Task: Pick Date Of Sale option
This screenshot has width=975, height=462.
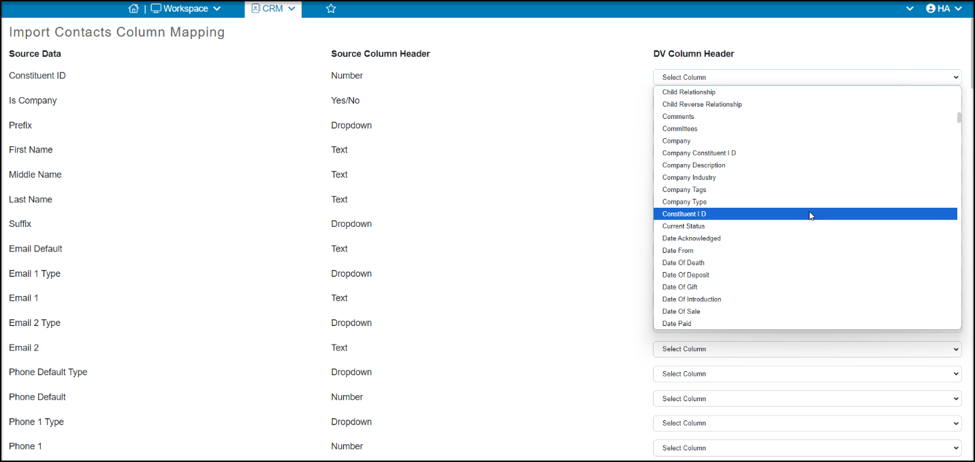Action: (805, 312)
